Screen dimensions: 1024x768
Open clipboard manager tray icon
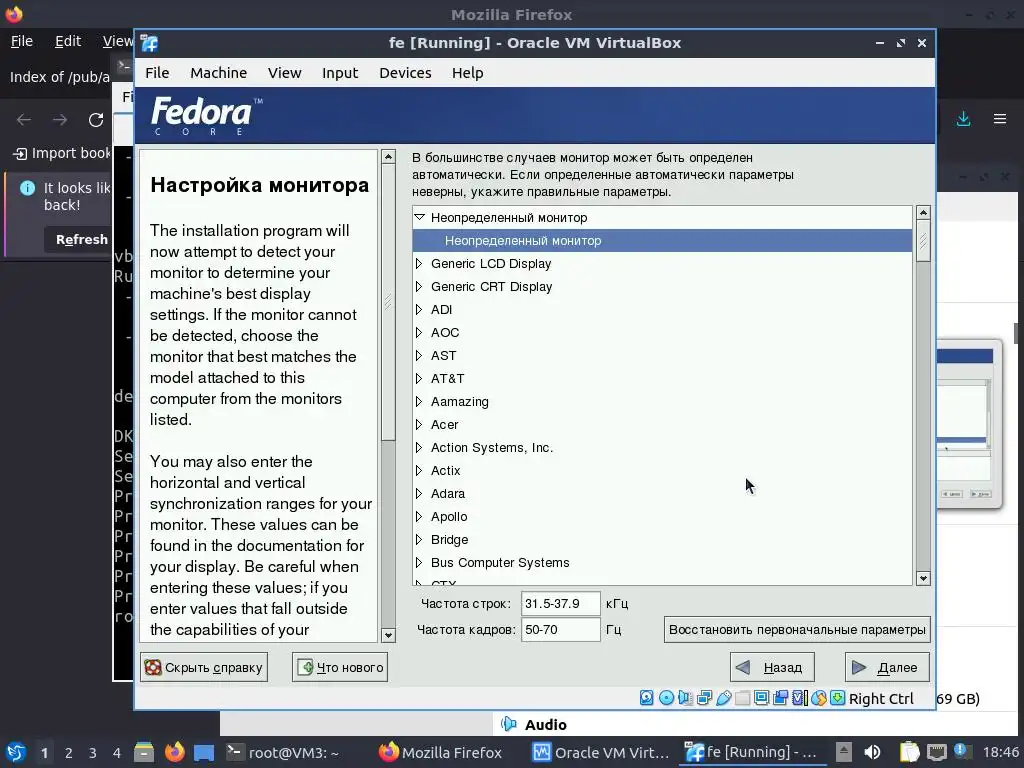point(909,752)
